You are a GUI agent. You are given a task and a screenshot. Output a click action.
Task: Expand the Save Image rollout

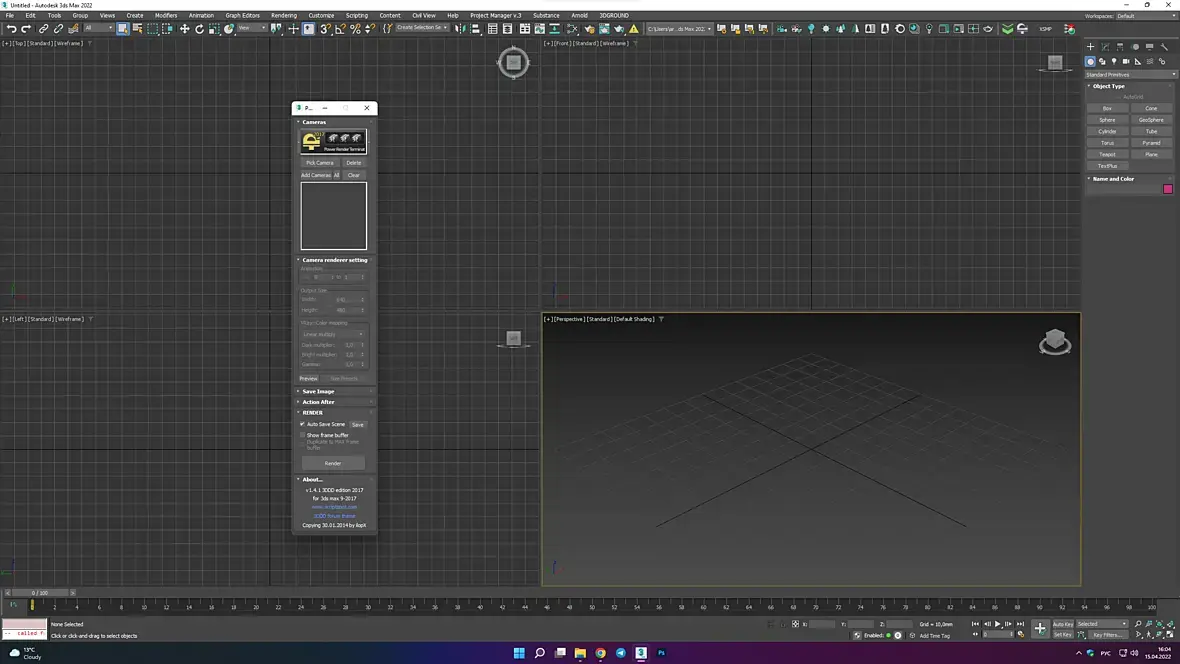pyautogui.click(x=318, y=391)
